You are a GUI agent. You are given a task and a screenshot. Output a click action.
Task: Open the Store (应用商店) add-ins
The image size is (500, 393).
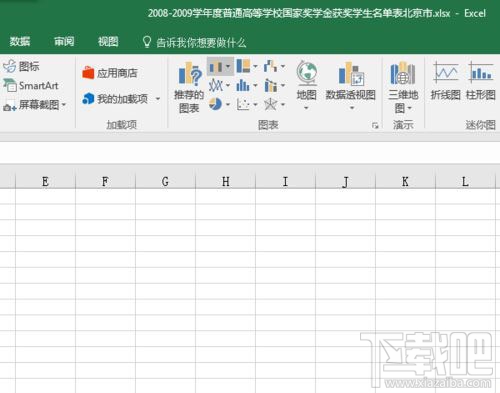[110, 73]
